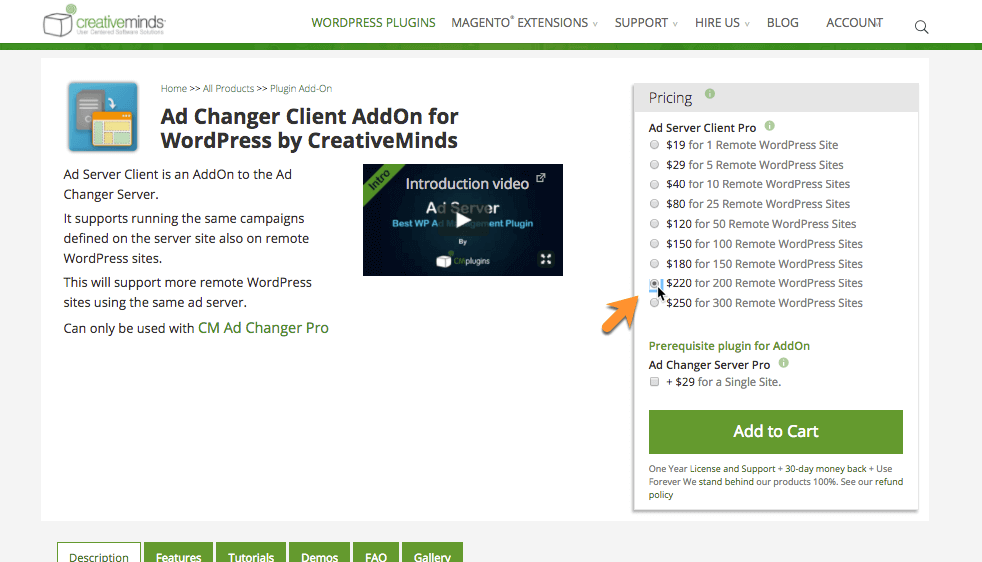Go to the Blog page
The height and width of the screenshot is (562, 982).
coord(783,23)
